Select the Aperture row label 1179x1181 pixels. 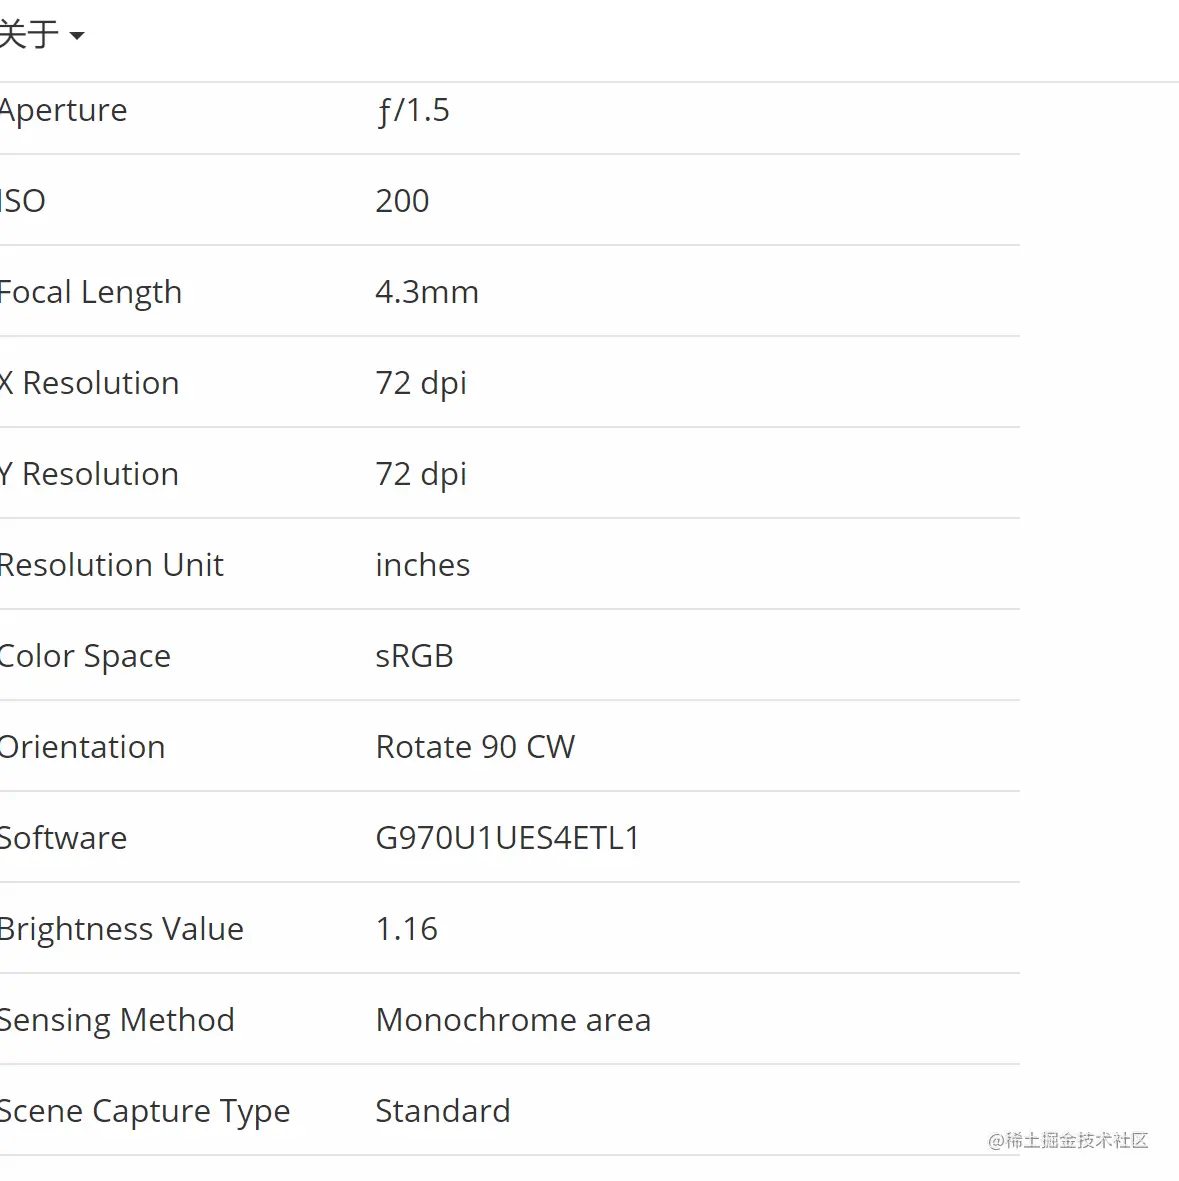point(63,111)
